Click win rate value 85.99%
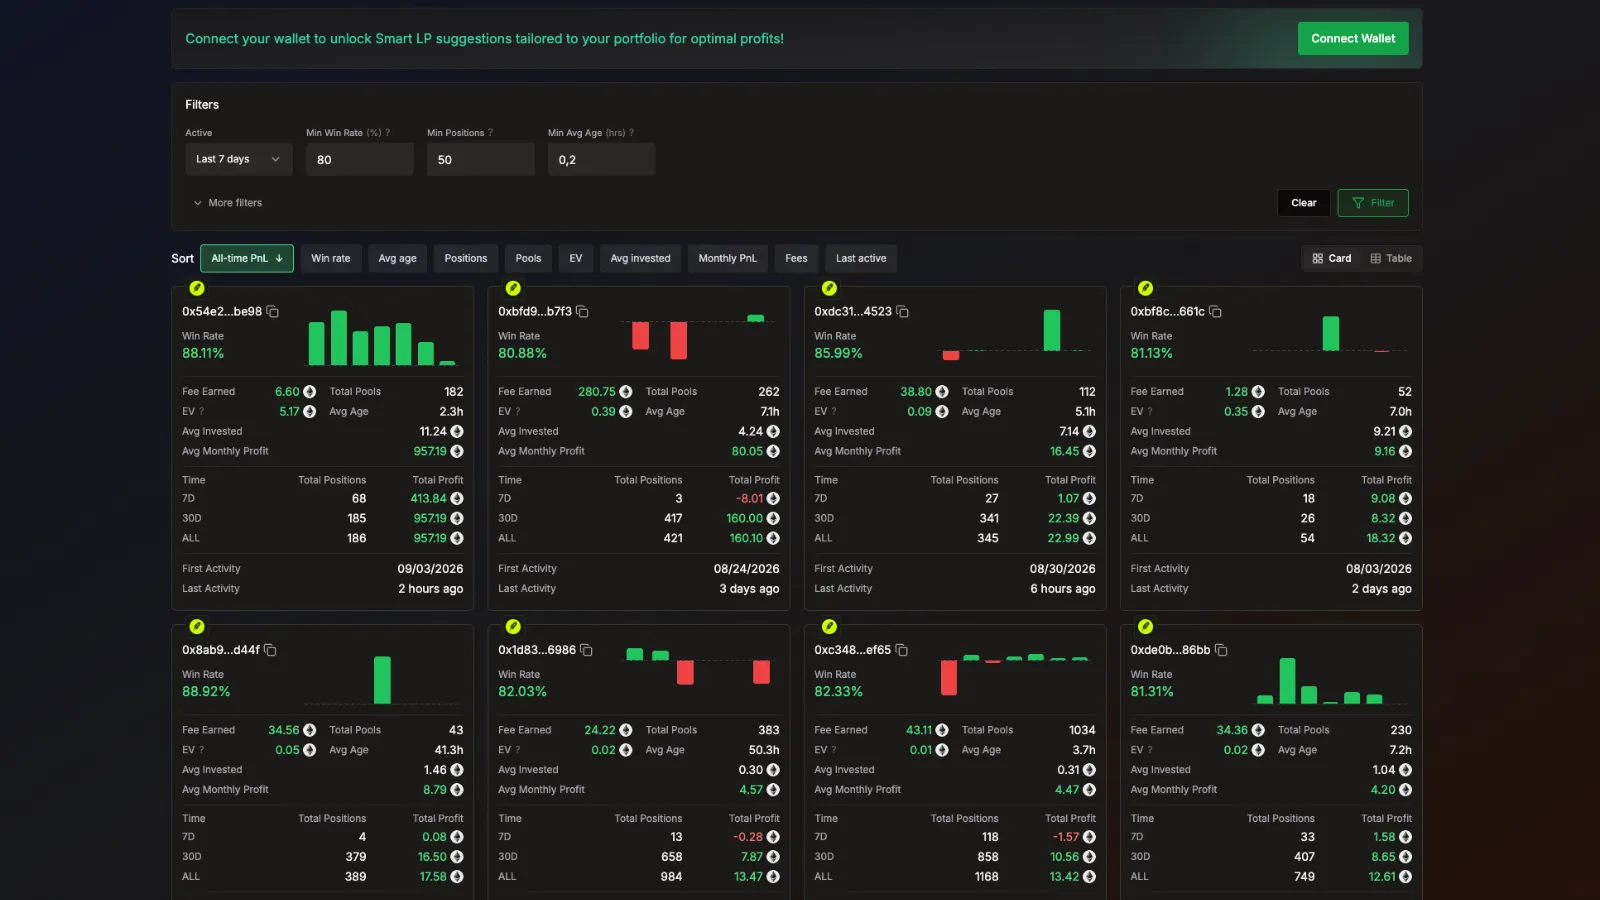This screenshot has width=1600, height=900. [838, 354]
